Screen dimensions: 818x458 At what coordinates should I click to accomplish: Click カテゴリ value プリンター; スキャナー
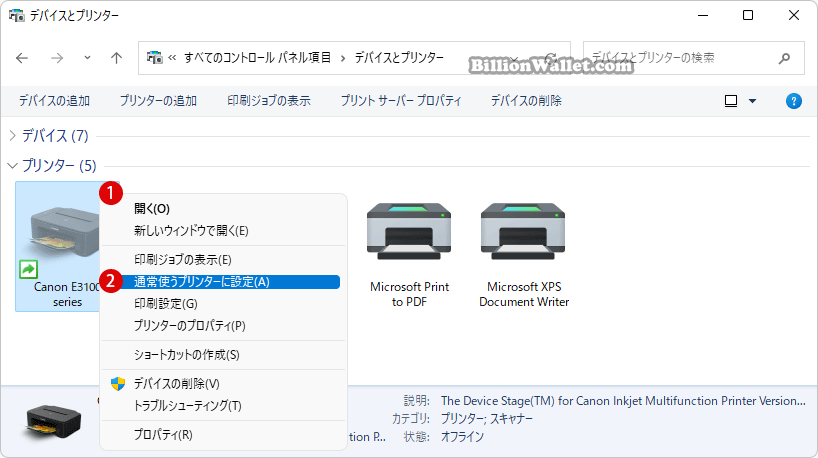pos(487,419)
